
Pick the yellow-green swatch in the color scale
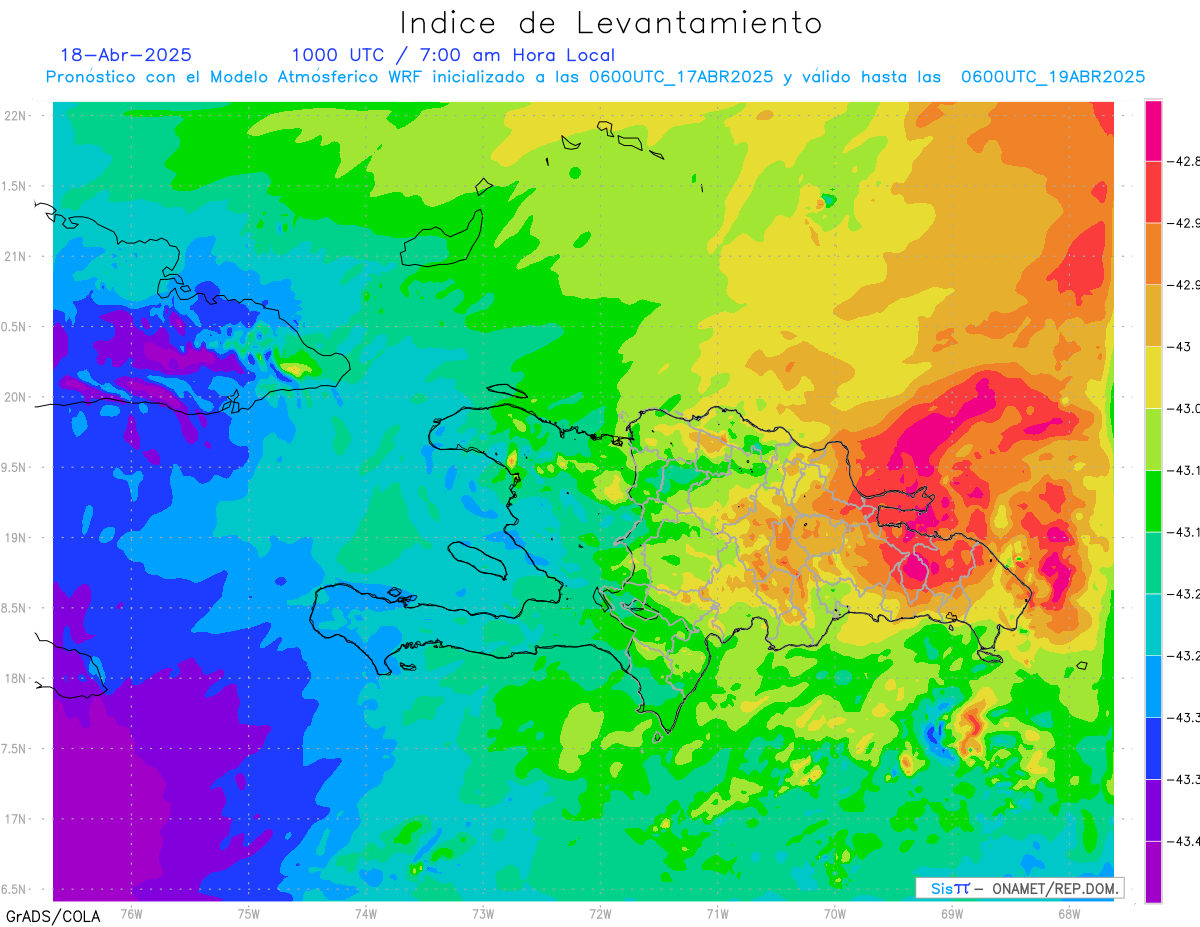coord(1153,439)
